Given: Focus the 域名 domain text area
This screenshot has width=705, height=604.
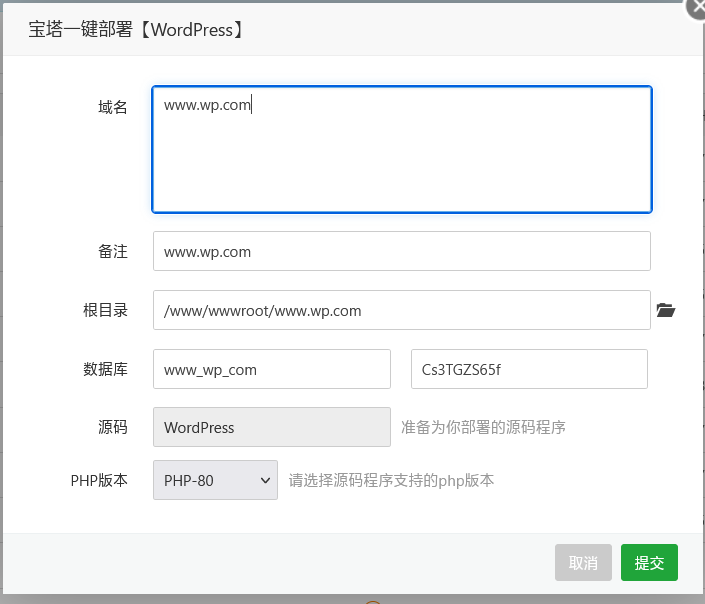Looking at the screenshot, I should coord(402,149).
